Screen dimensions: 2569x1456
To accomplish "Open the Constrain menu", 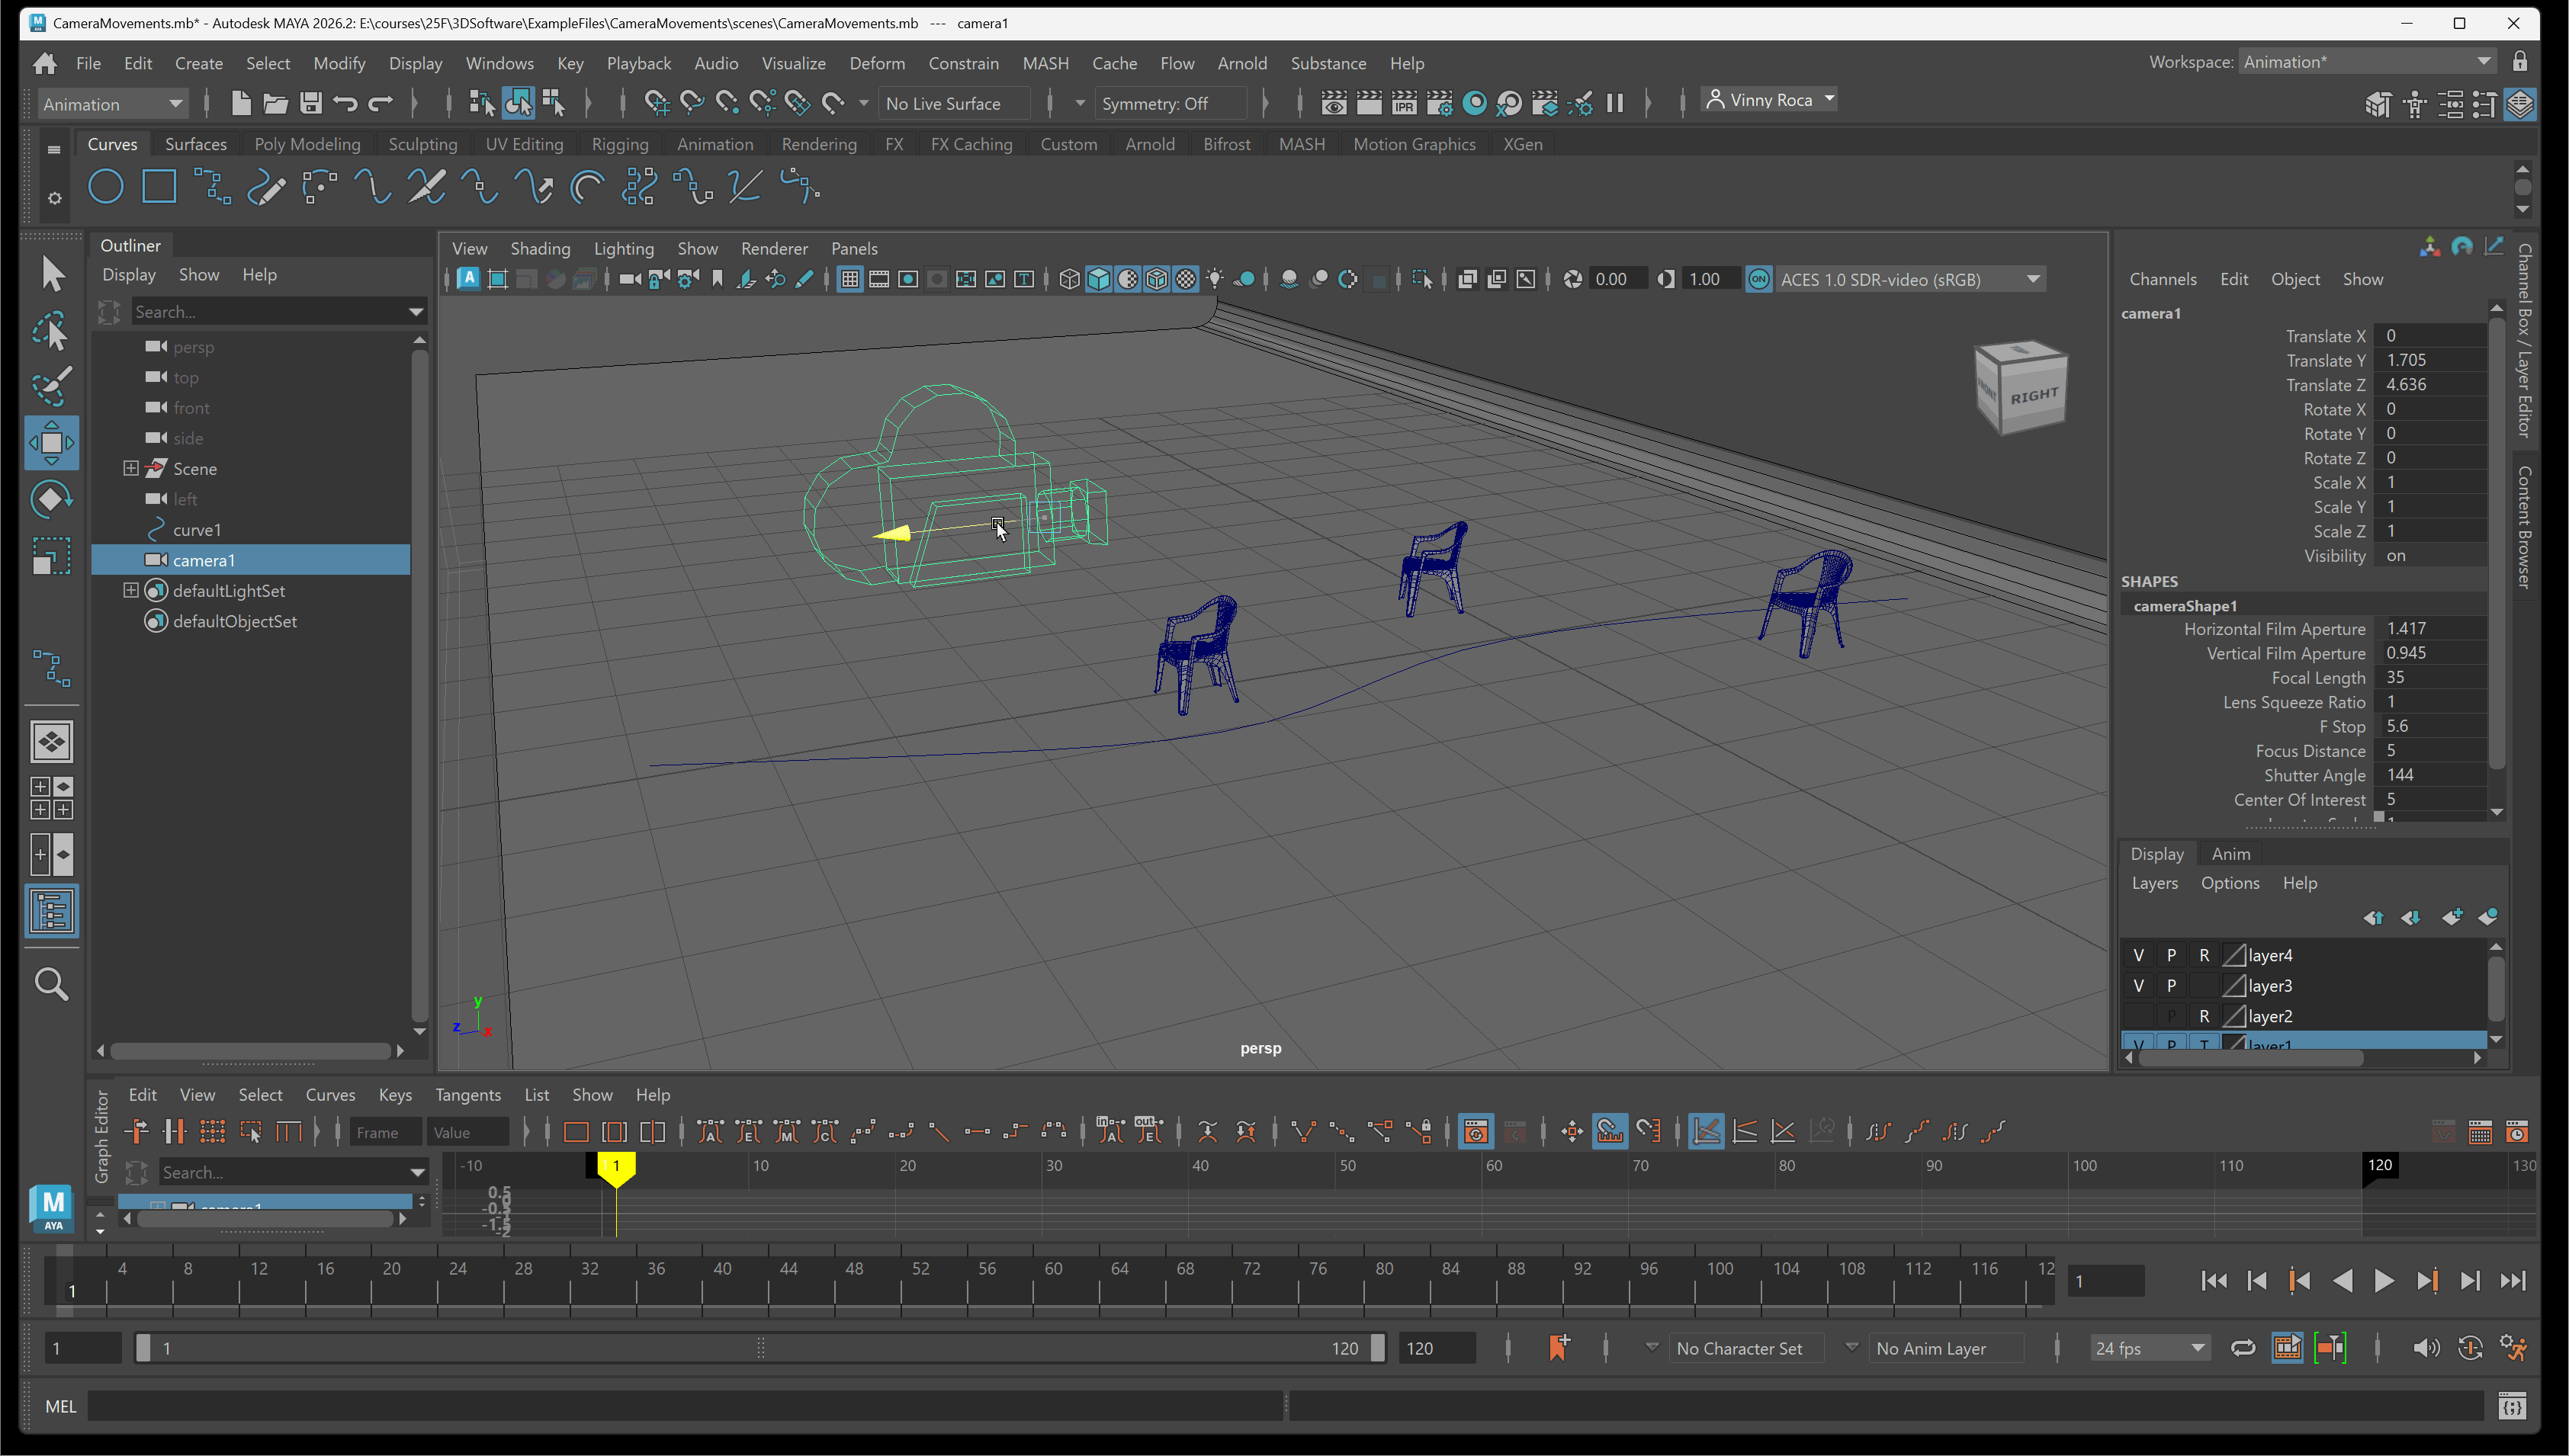I will tap(963, 63).
